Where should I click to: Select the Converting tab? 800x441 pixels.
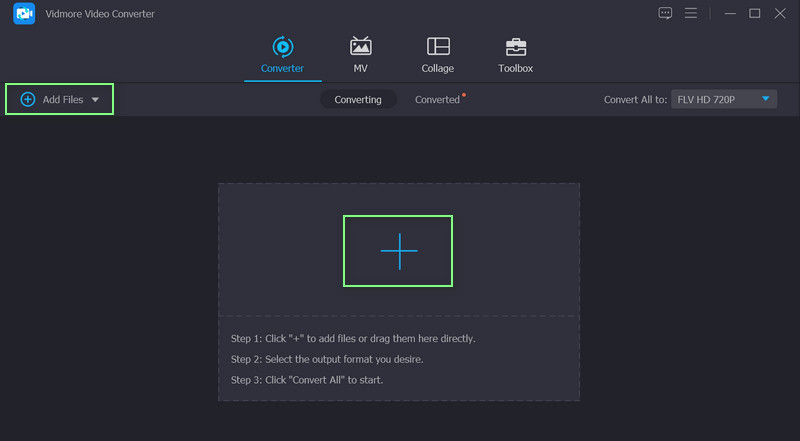click(x=358, y=100)
